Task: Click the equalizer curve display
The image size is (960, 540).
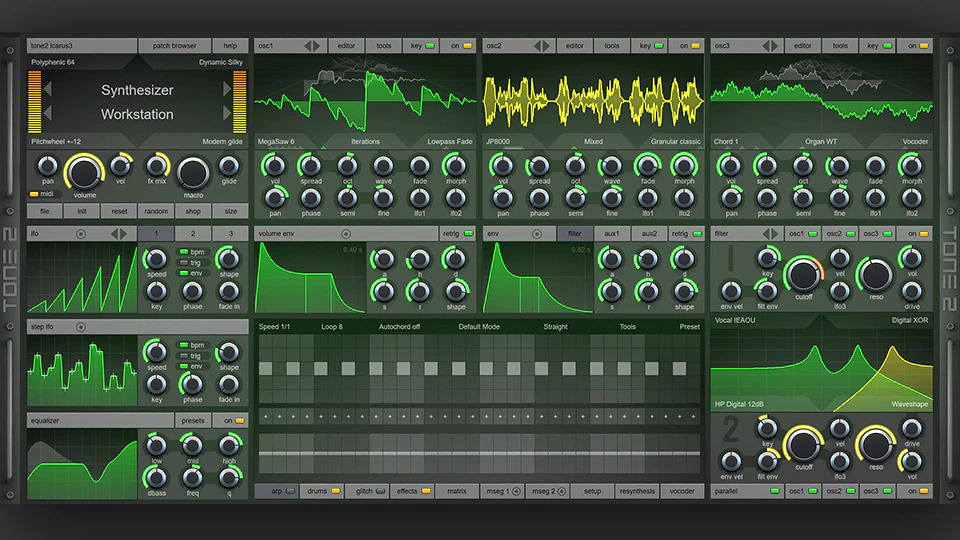Action: (x=82, y=463)
